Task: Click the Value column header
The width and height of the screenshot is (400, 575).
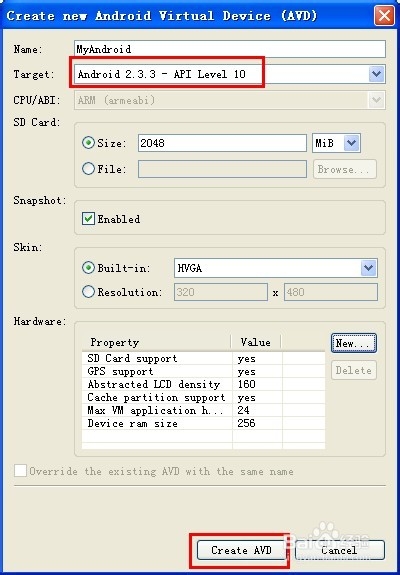Action: coord(256,343)
